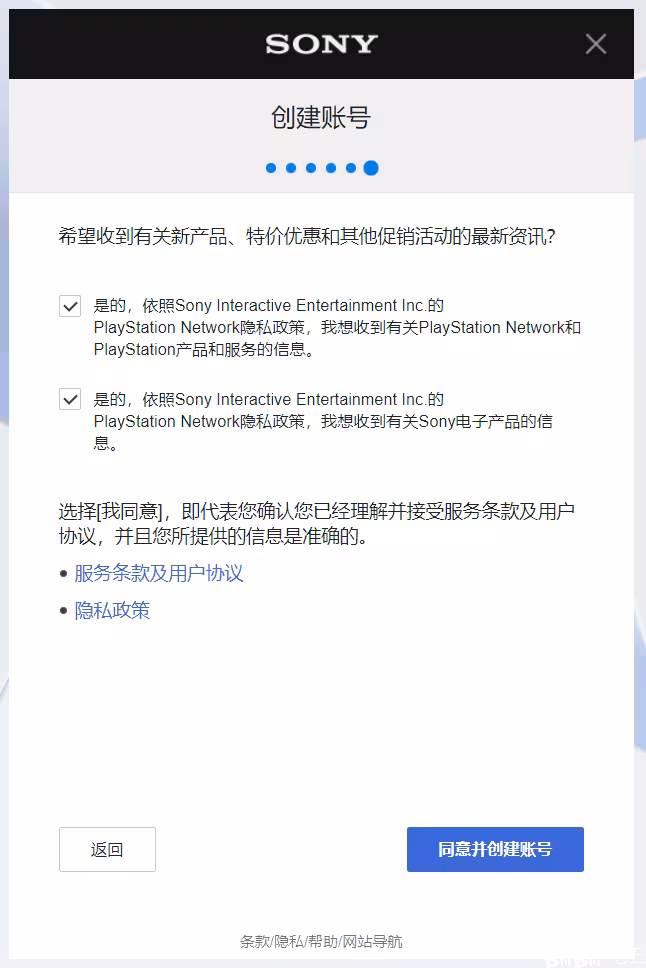Click the 返回 button
Viewport: 646px width, 968px height.
107,849
